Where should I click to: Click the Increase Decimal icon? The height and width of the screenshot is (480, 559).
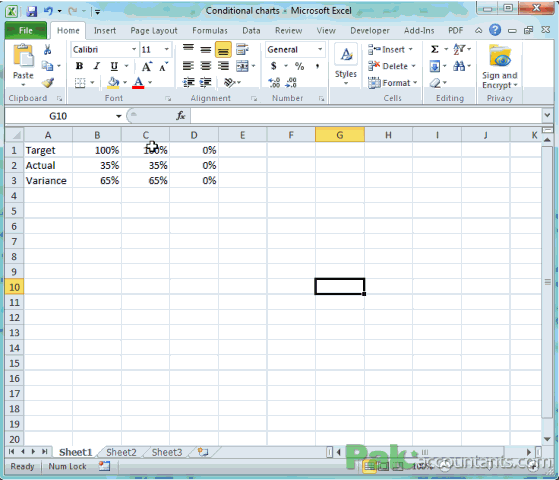(274, 83)
